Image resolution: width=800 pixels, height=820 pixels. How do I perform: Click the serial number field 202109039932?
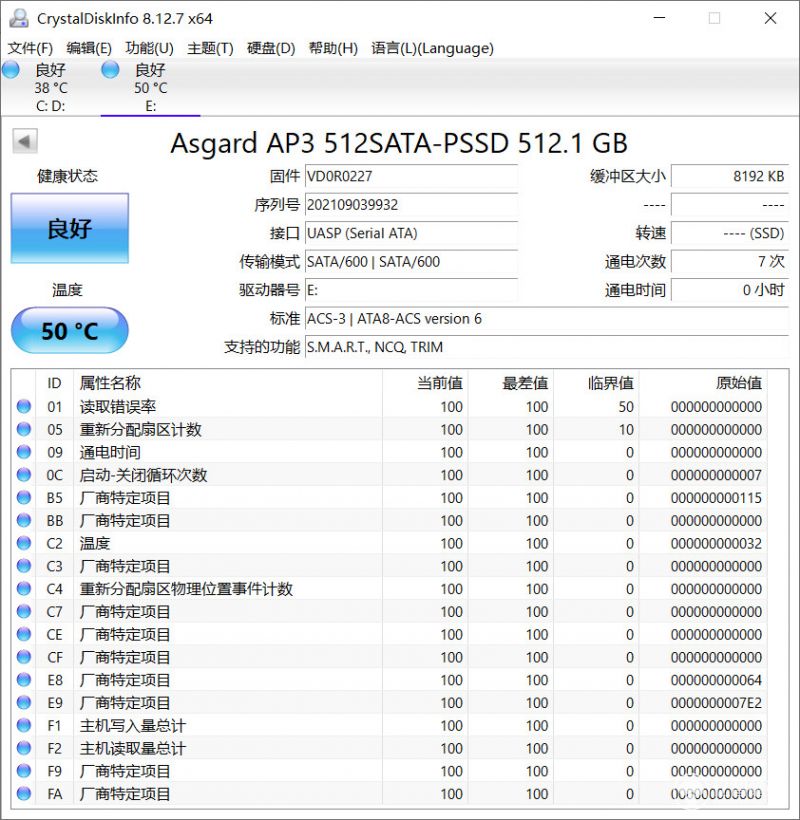[x=411, y=204]
